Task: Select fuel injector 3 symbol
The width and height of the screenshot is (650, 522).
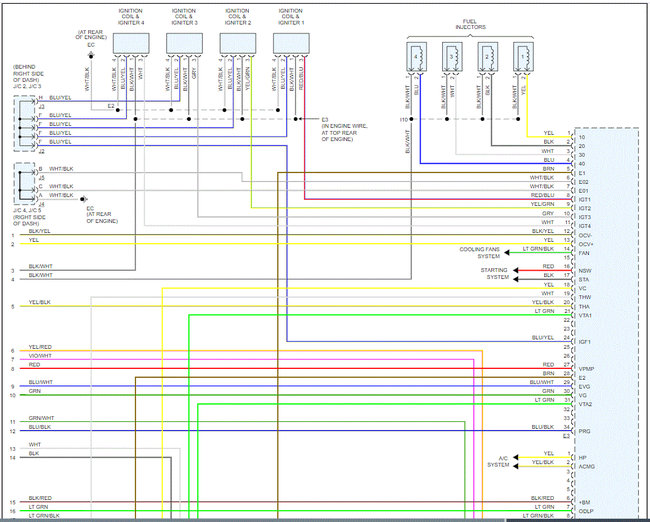Action: (x=452, y=57)
